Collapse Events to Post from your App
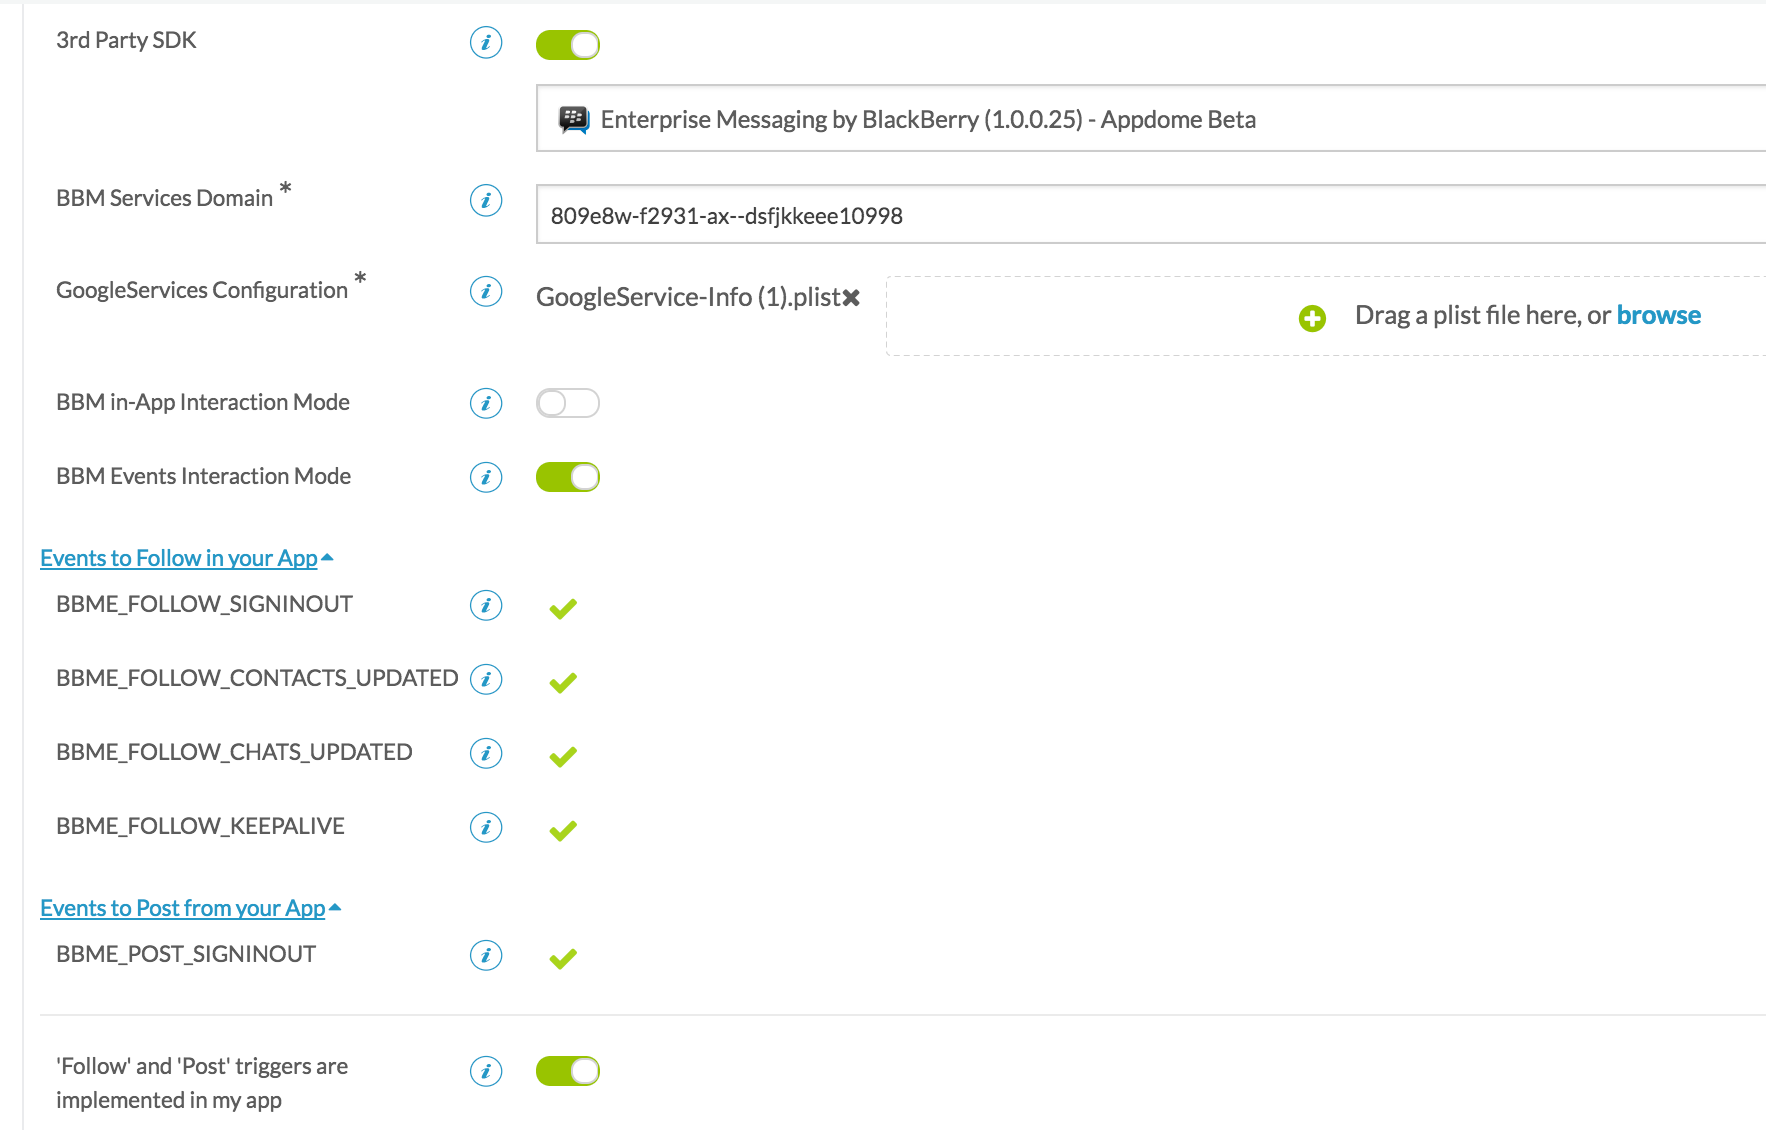1766x1130 pixels. tap(191, 908)
